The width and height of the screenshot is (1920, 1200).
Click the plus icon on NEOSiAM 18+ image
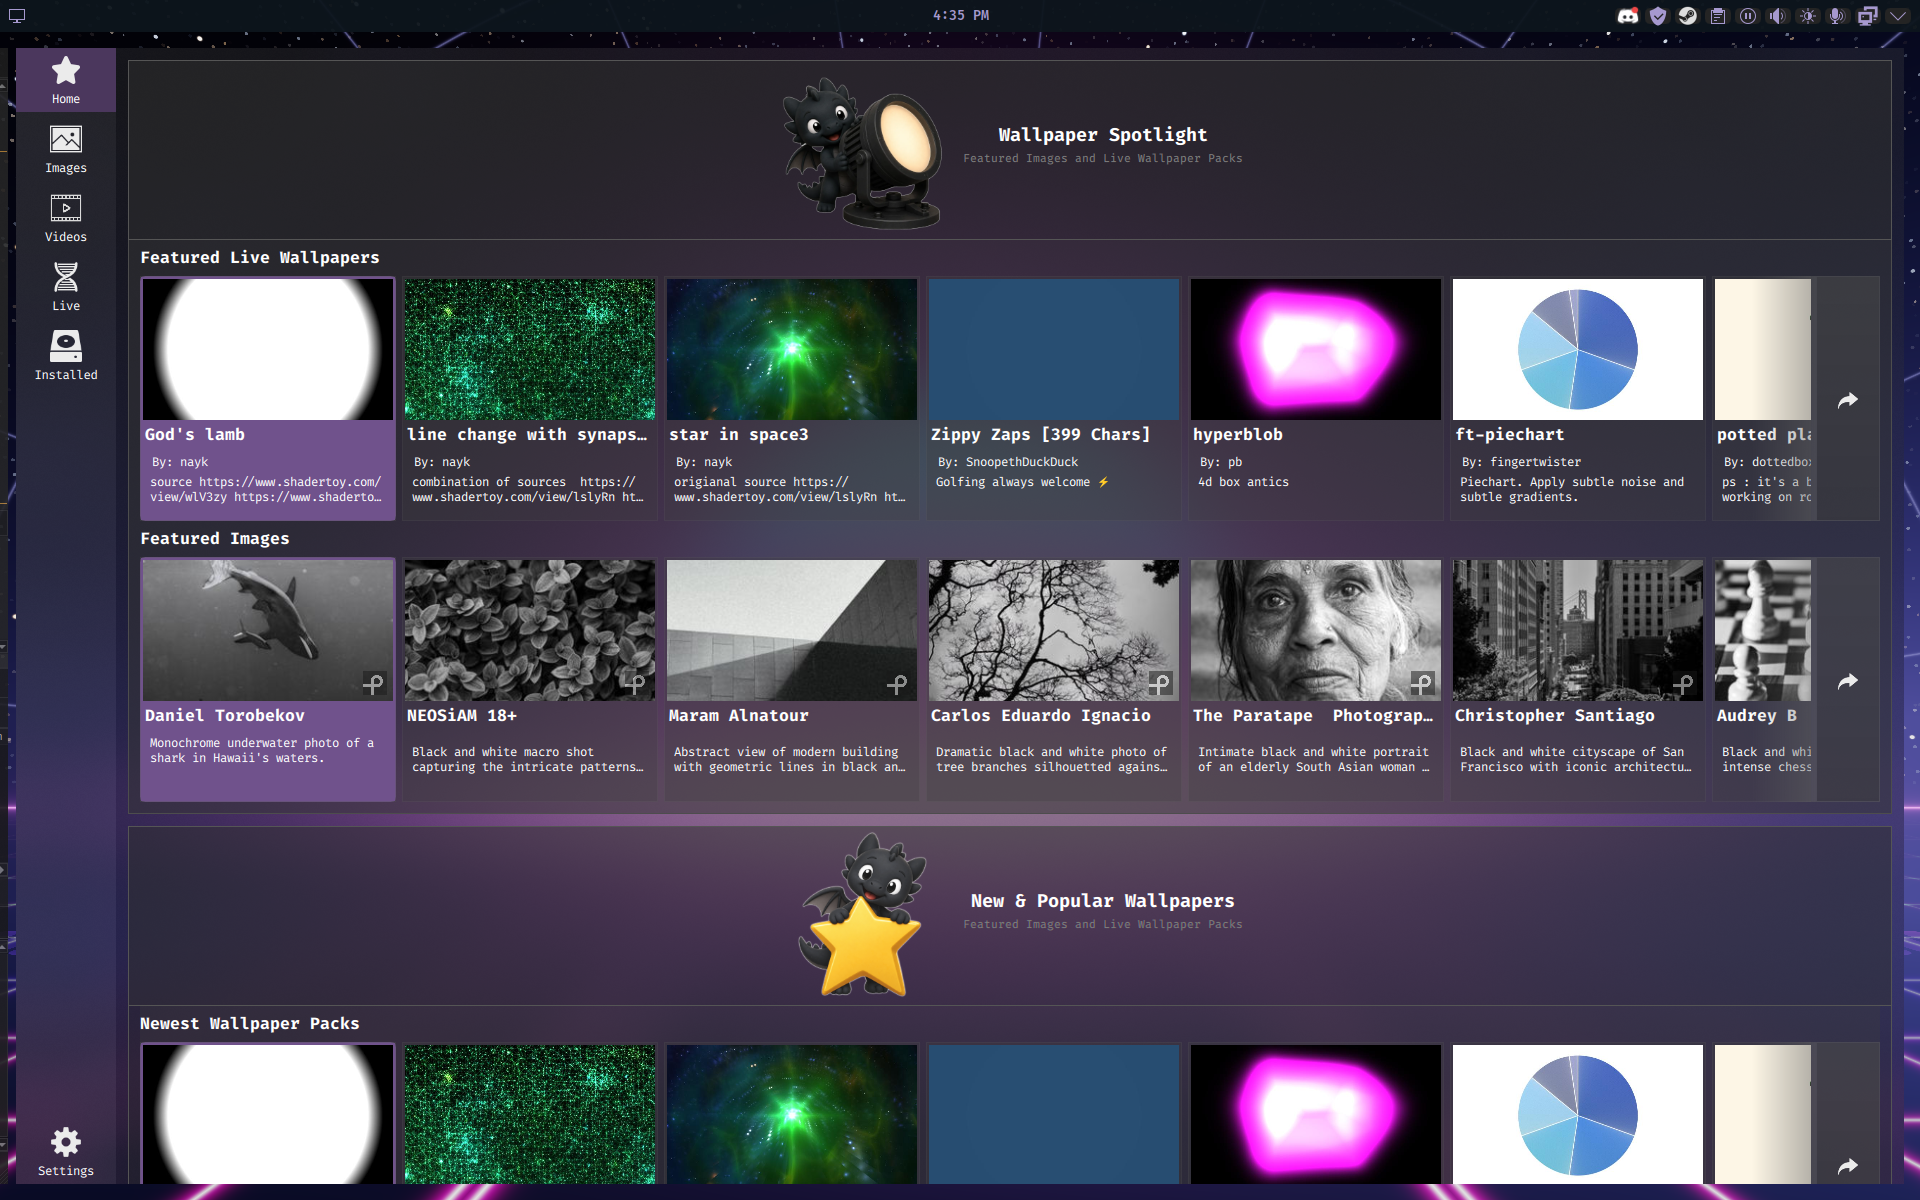point(635,684)
